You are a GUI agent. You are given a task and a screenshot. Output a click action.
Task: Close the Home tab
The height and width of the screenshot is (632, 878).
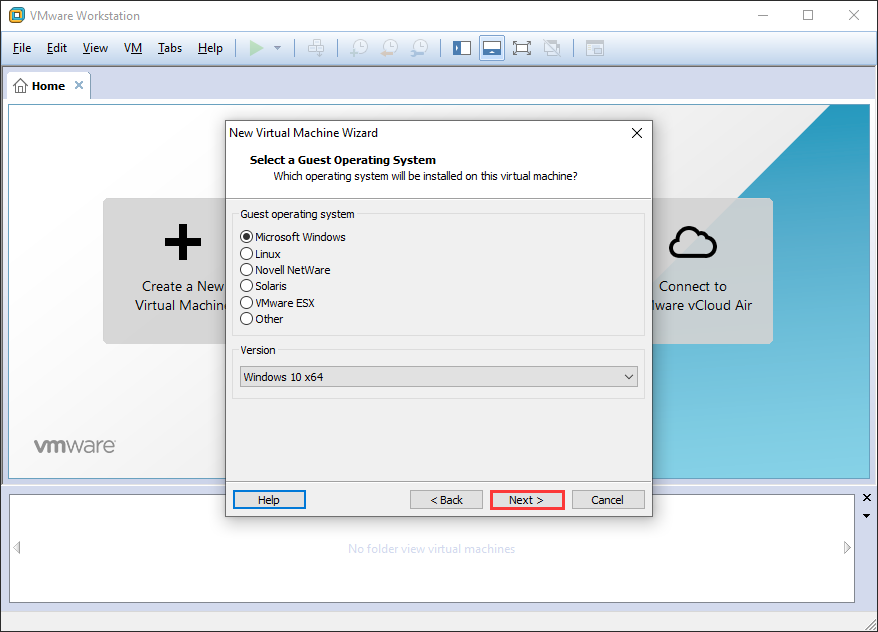[79, 85]
